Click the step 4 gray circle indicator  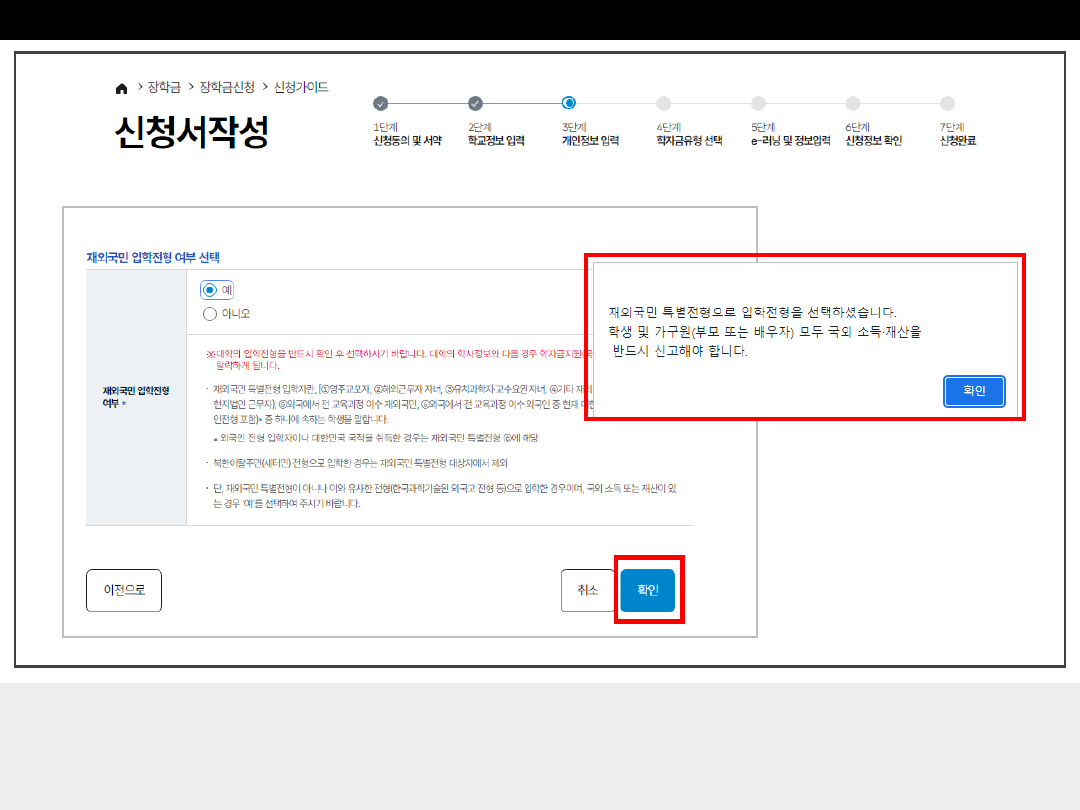pyautogui.click(x=664, y=103)
